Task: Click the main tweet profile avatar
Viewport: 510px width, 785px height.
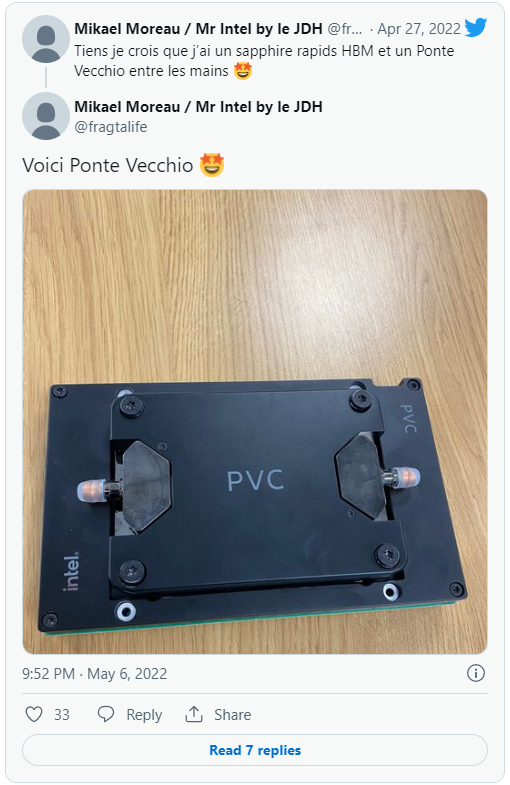Action: [x=46, y=116]
